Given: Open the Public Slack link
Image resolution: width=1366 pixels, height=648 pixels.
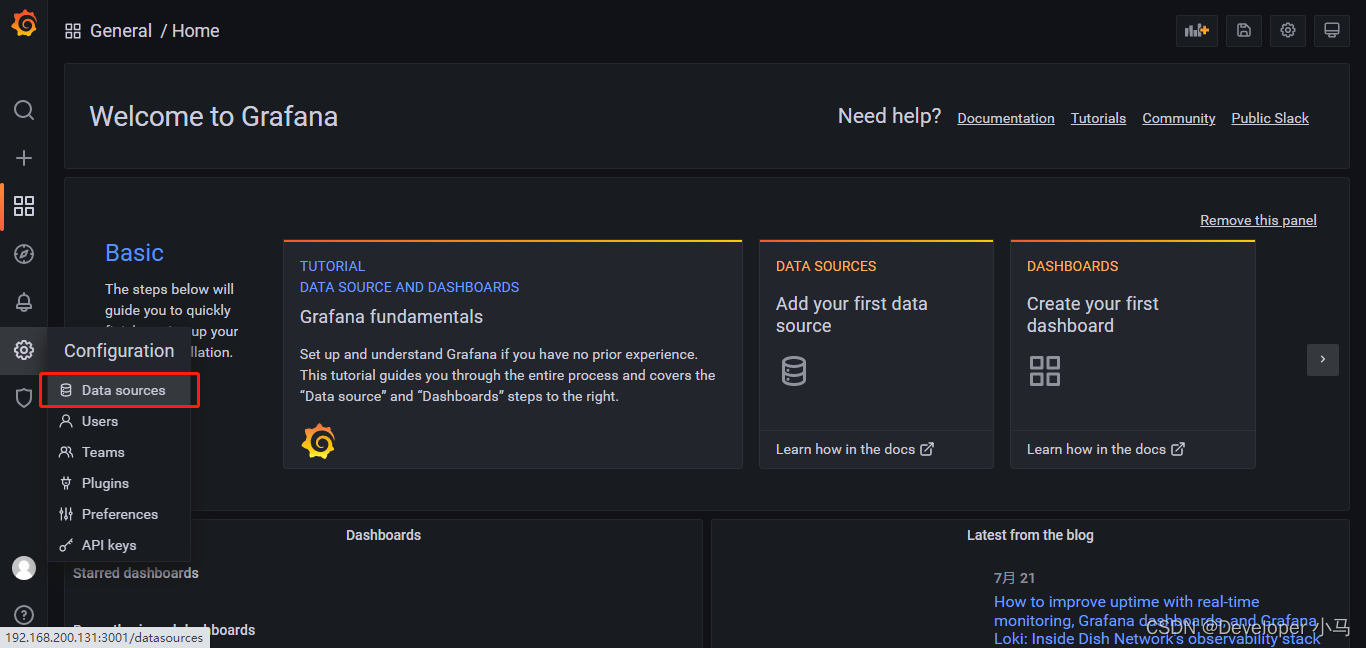Looking at the screenshot, I should point(1269,118).
